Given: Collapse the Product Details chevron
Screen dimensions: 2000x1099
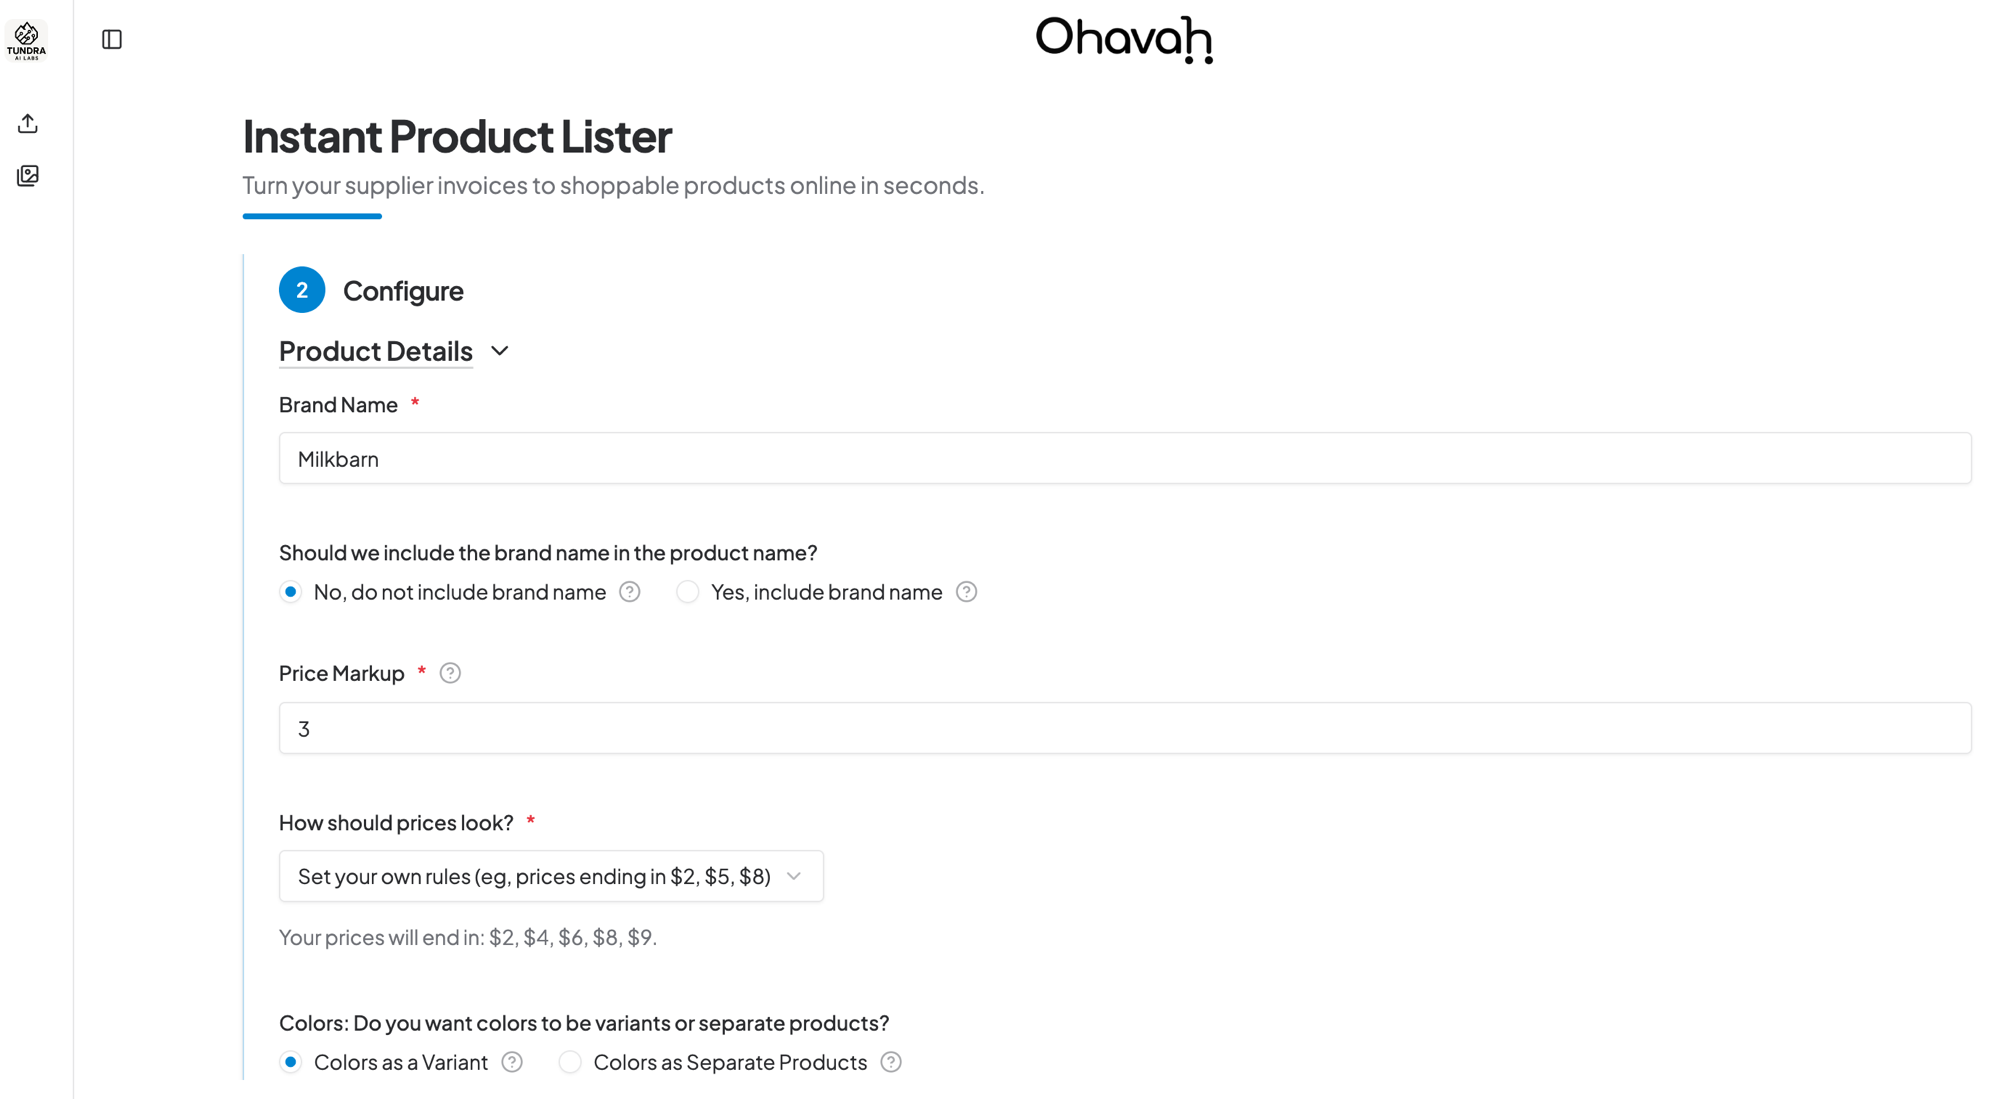Looking at the screenshot, I should coord(500,351).
